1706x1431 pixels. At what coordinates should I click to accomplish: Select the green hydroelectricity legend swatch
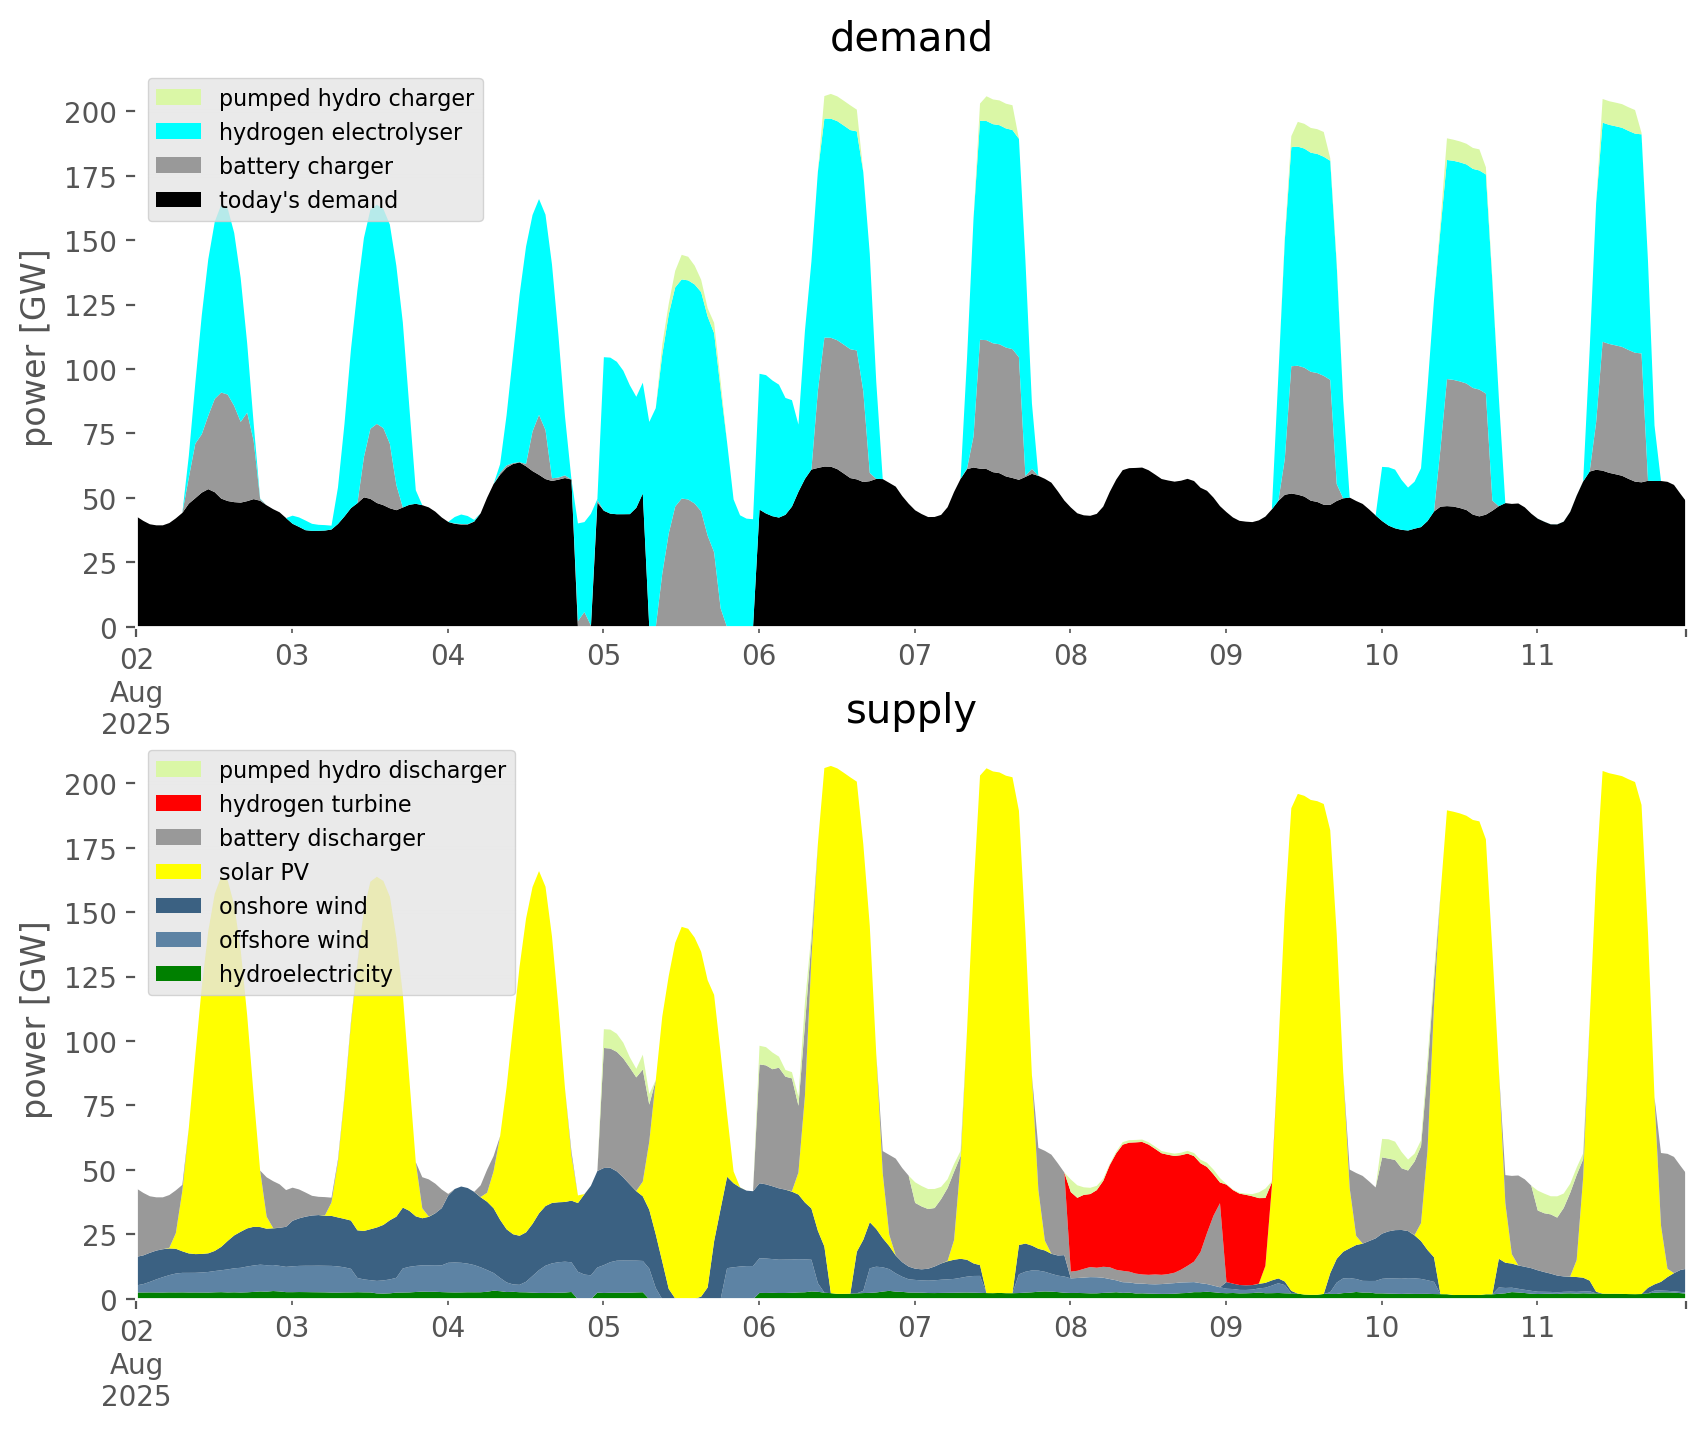click(x=179, y=974)
